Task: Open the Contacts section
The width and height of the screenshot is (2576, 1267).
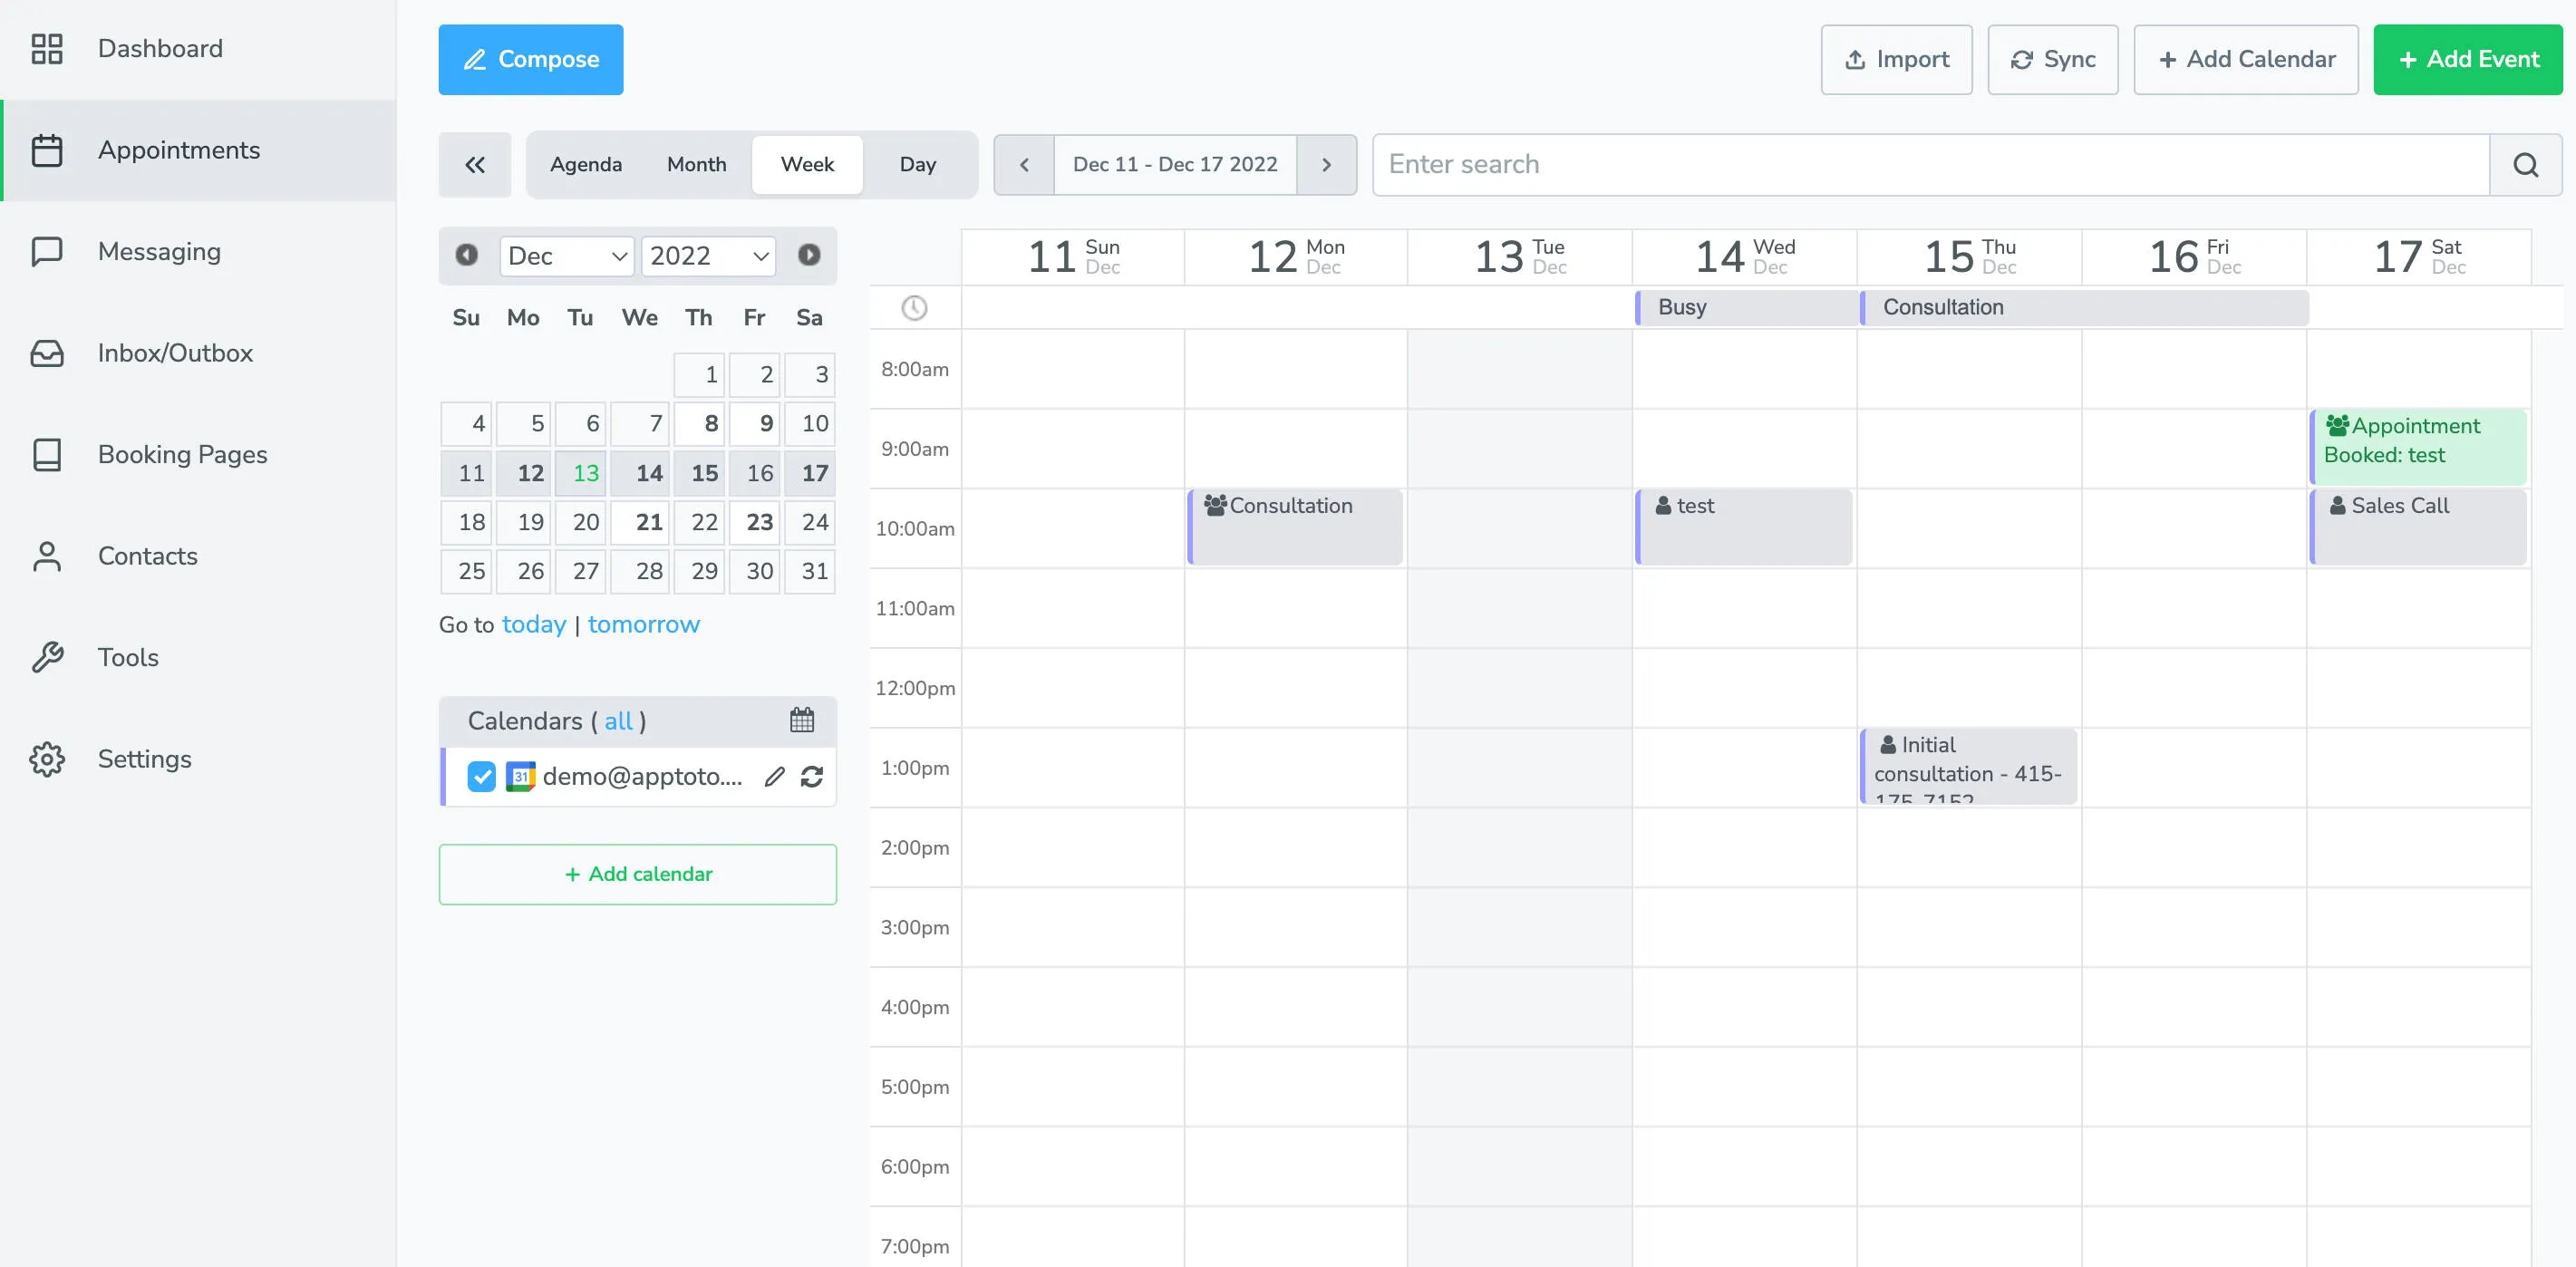Action: tap(147, 556)
